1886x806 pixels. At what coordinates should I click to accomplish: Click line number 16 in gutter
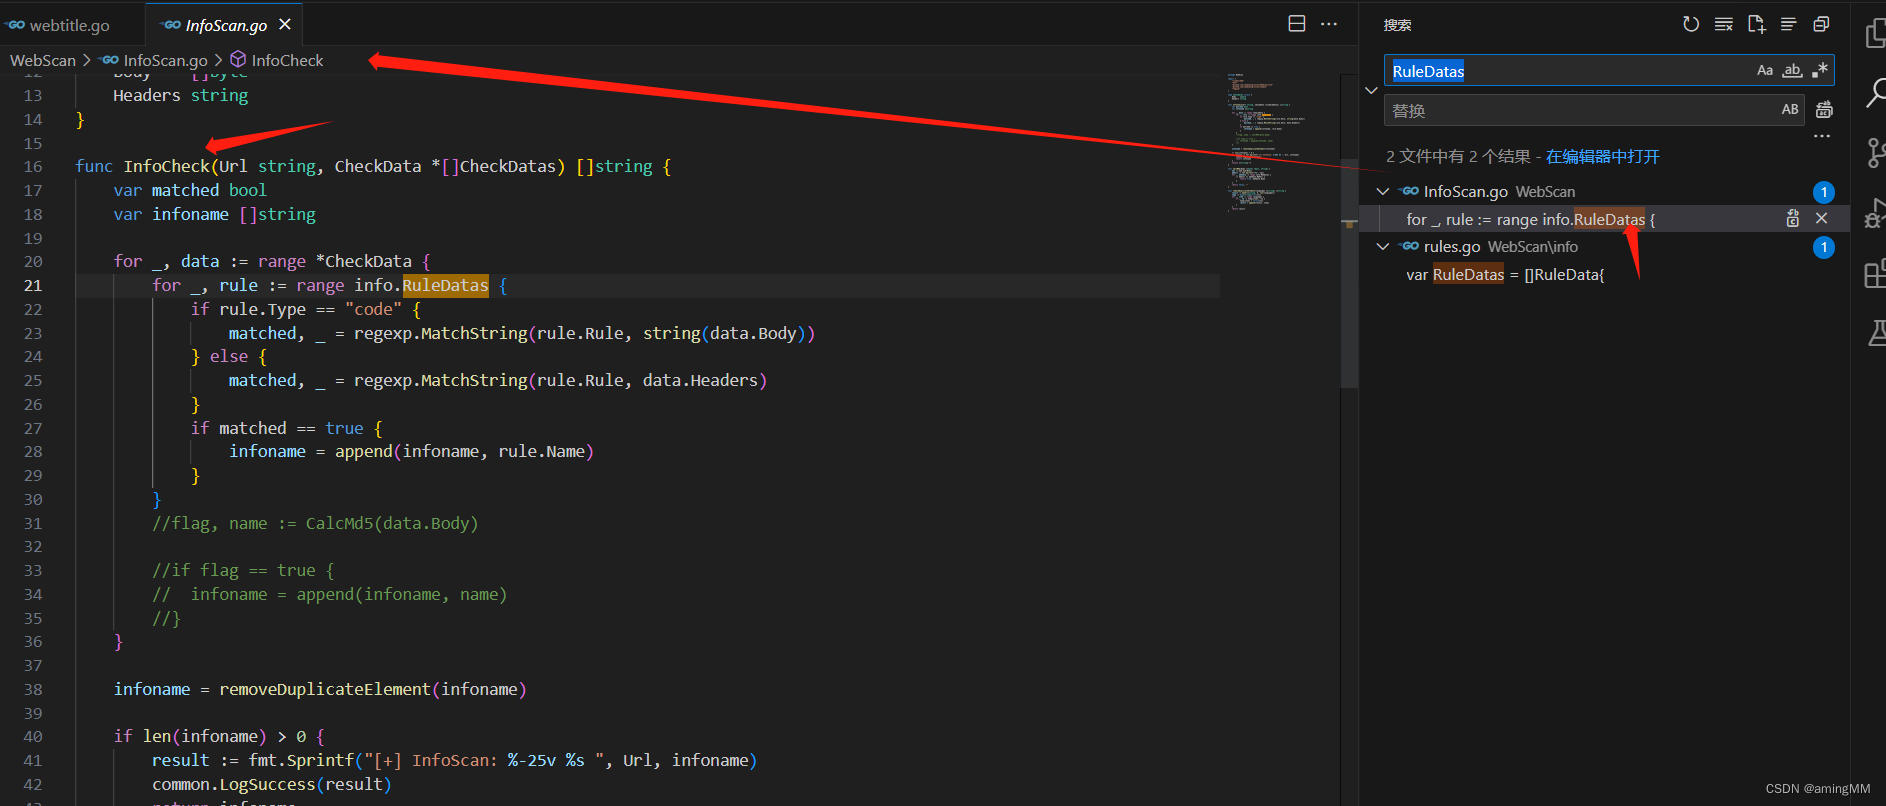click(x=33, y=166)
